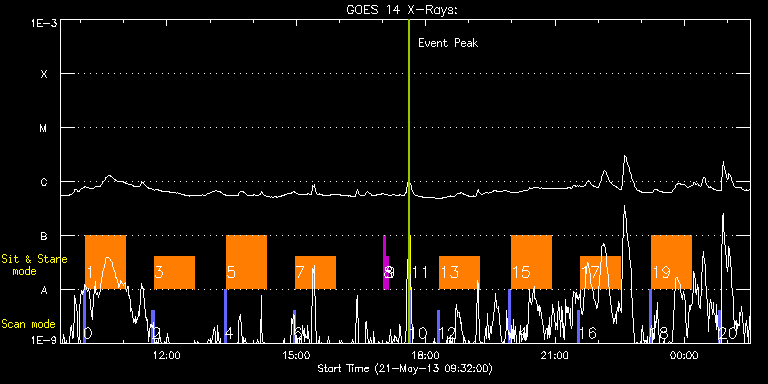Click the blue scan bar labeled 4

click(x=225, y=316)
